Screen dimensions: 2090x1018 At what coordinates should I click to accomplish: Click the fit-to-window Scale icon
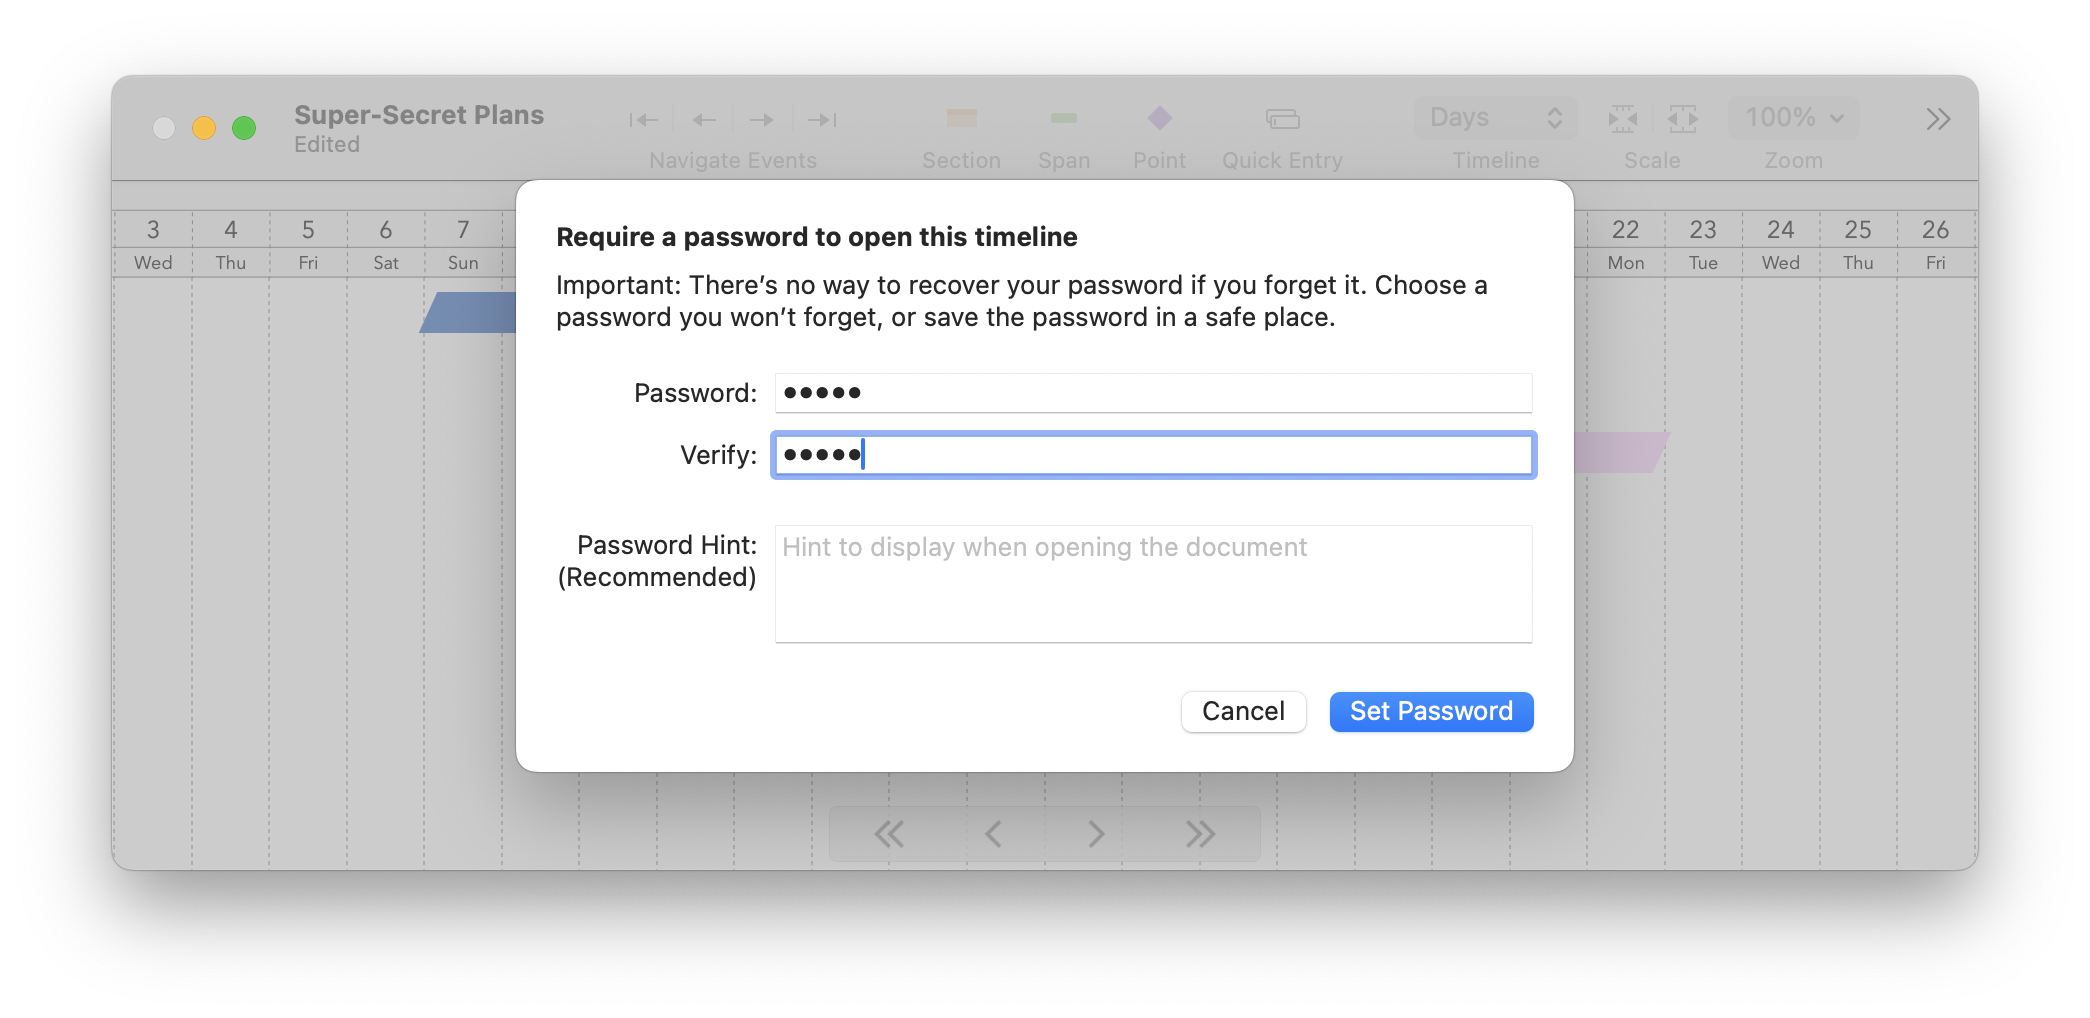click(x=1623, y=118)
